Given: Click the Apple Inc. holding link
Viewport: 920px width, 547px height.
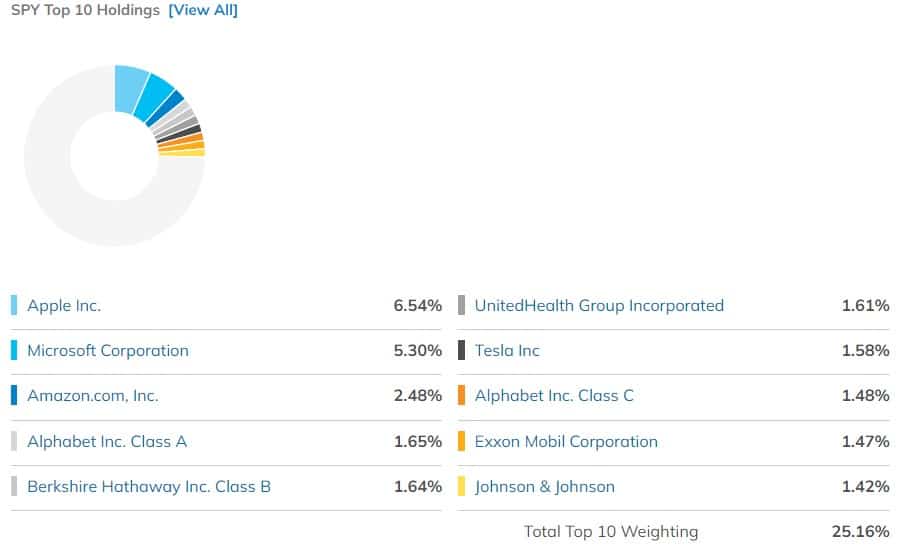Looking at the screenshot, I should [x=64, y=305].
